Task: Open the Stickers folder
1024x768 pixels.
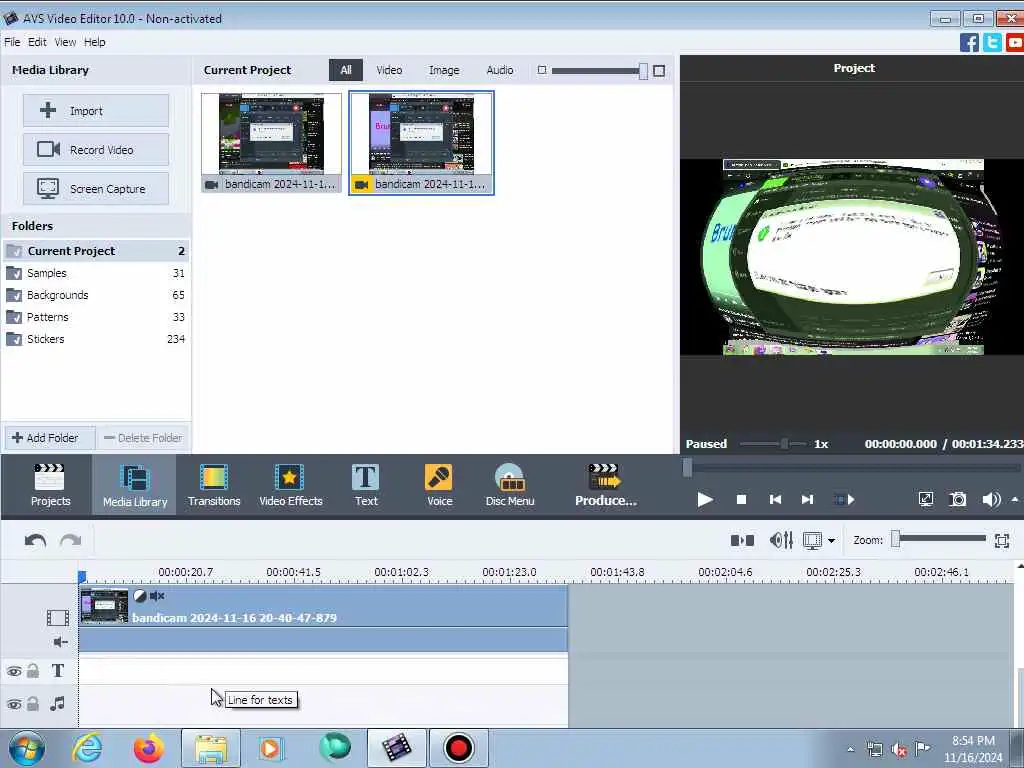Action: pyautogui.click(x=96, y=339)
